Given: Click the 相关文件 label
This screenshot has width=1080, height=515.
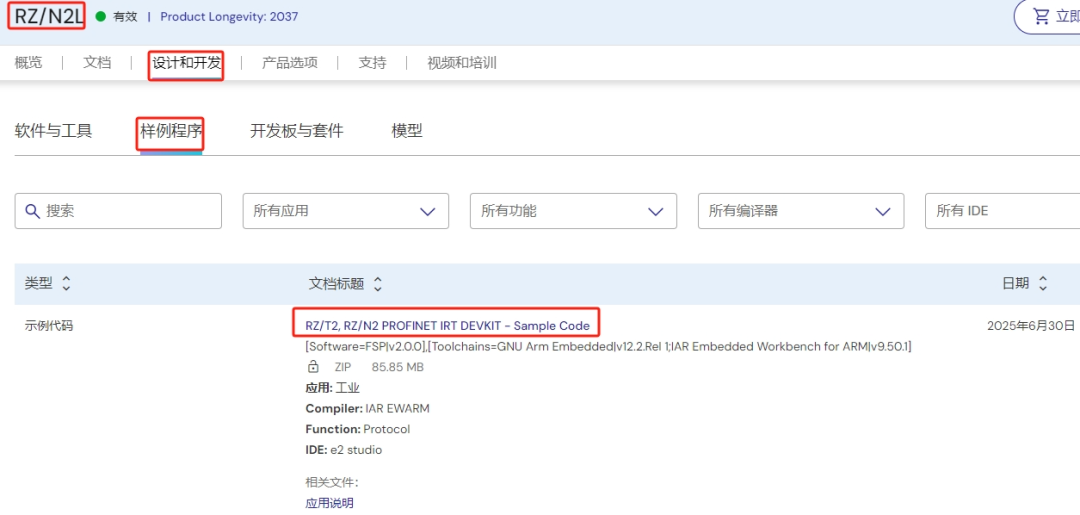Looking at the screenshot, I should pyautogui.click(x=331, y=482).
